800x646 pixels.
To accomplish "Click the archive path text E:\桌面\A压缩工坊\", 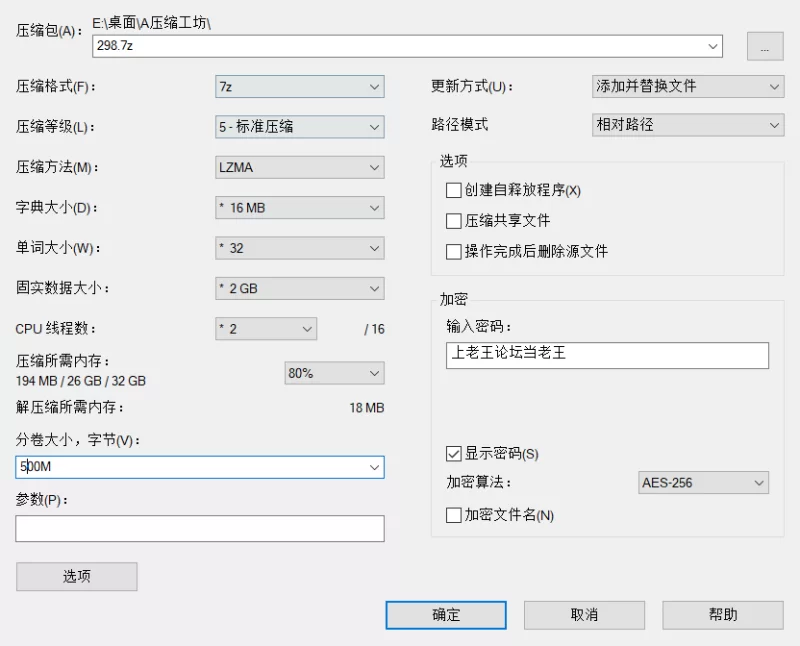I will point(152,23).
